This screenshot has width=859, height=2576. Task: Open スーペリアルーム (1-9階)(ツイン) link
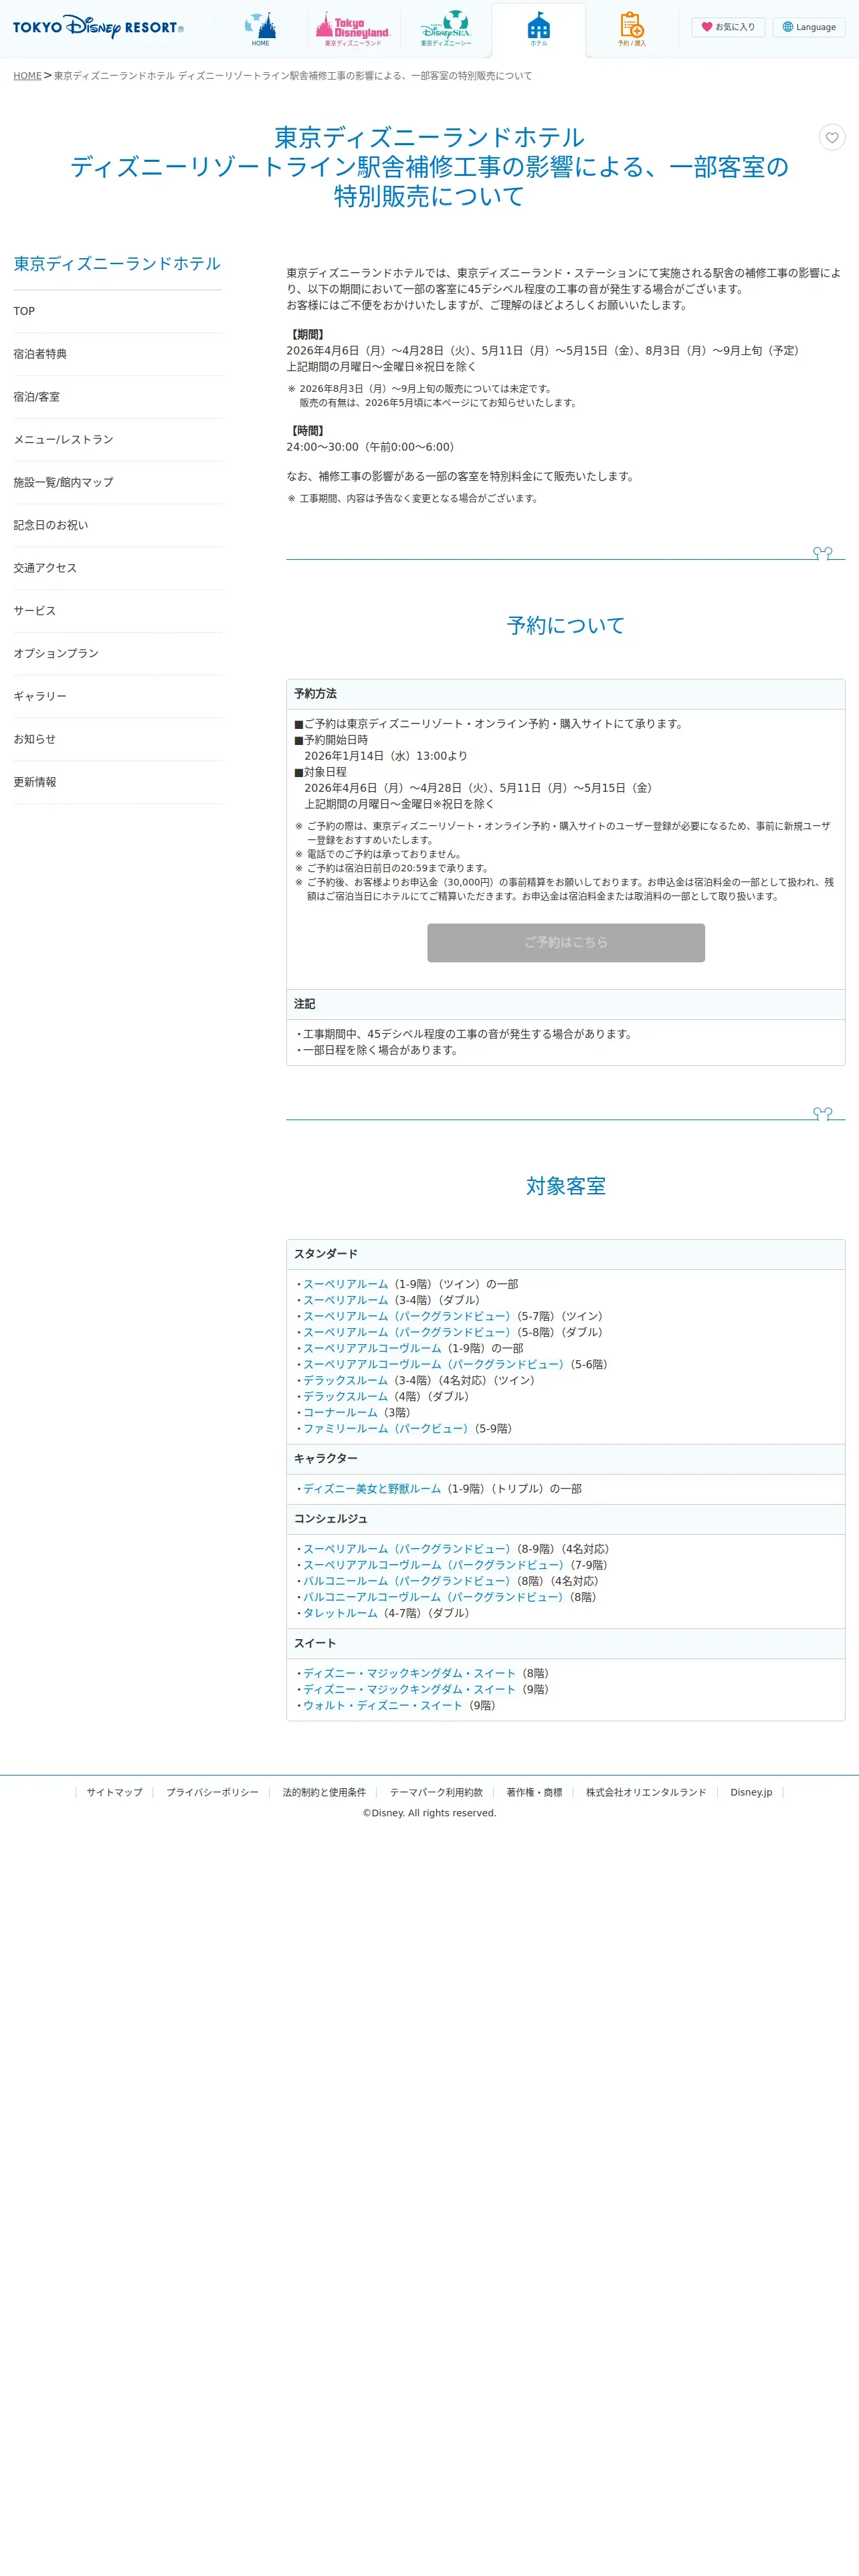click(x=345, y=1284)
